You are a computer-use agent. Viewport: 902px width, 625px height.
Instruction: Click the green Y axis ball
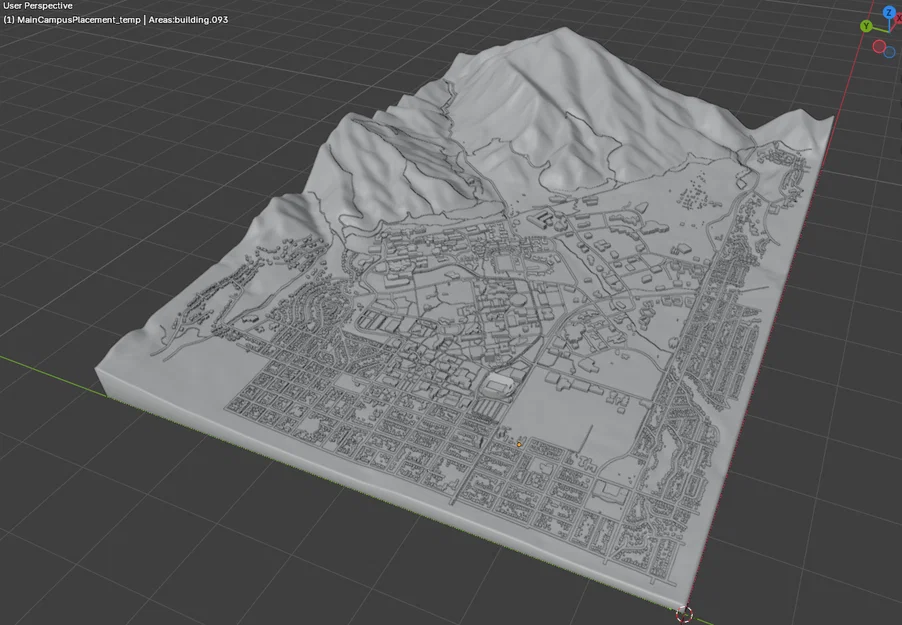866,26
